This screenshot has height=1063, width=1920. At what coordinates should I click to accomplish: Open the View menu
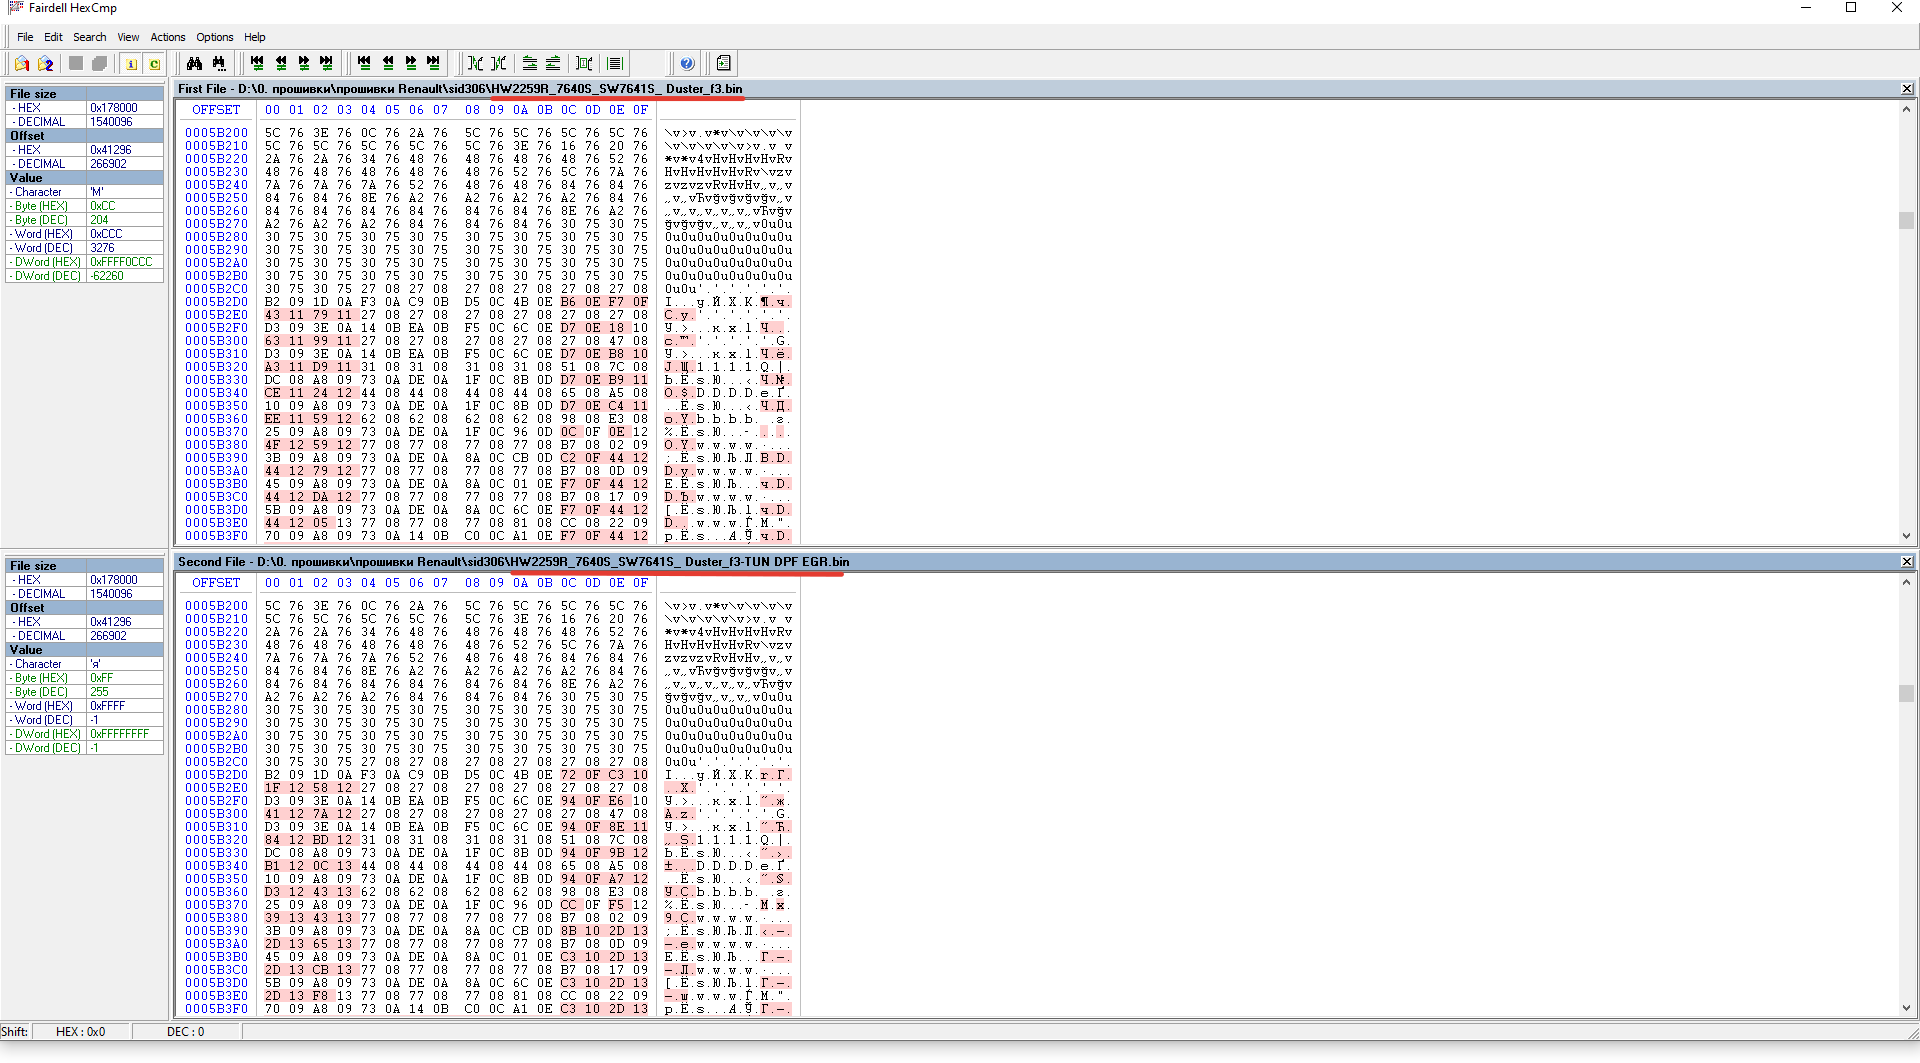coord(128,37)
